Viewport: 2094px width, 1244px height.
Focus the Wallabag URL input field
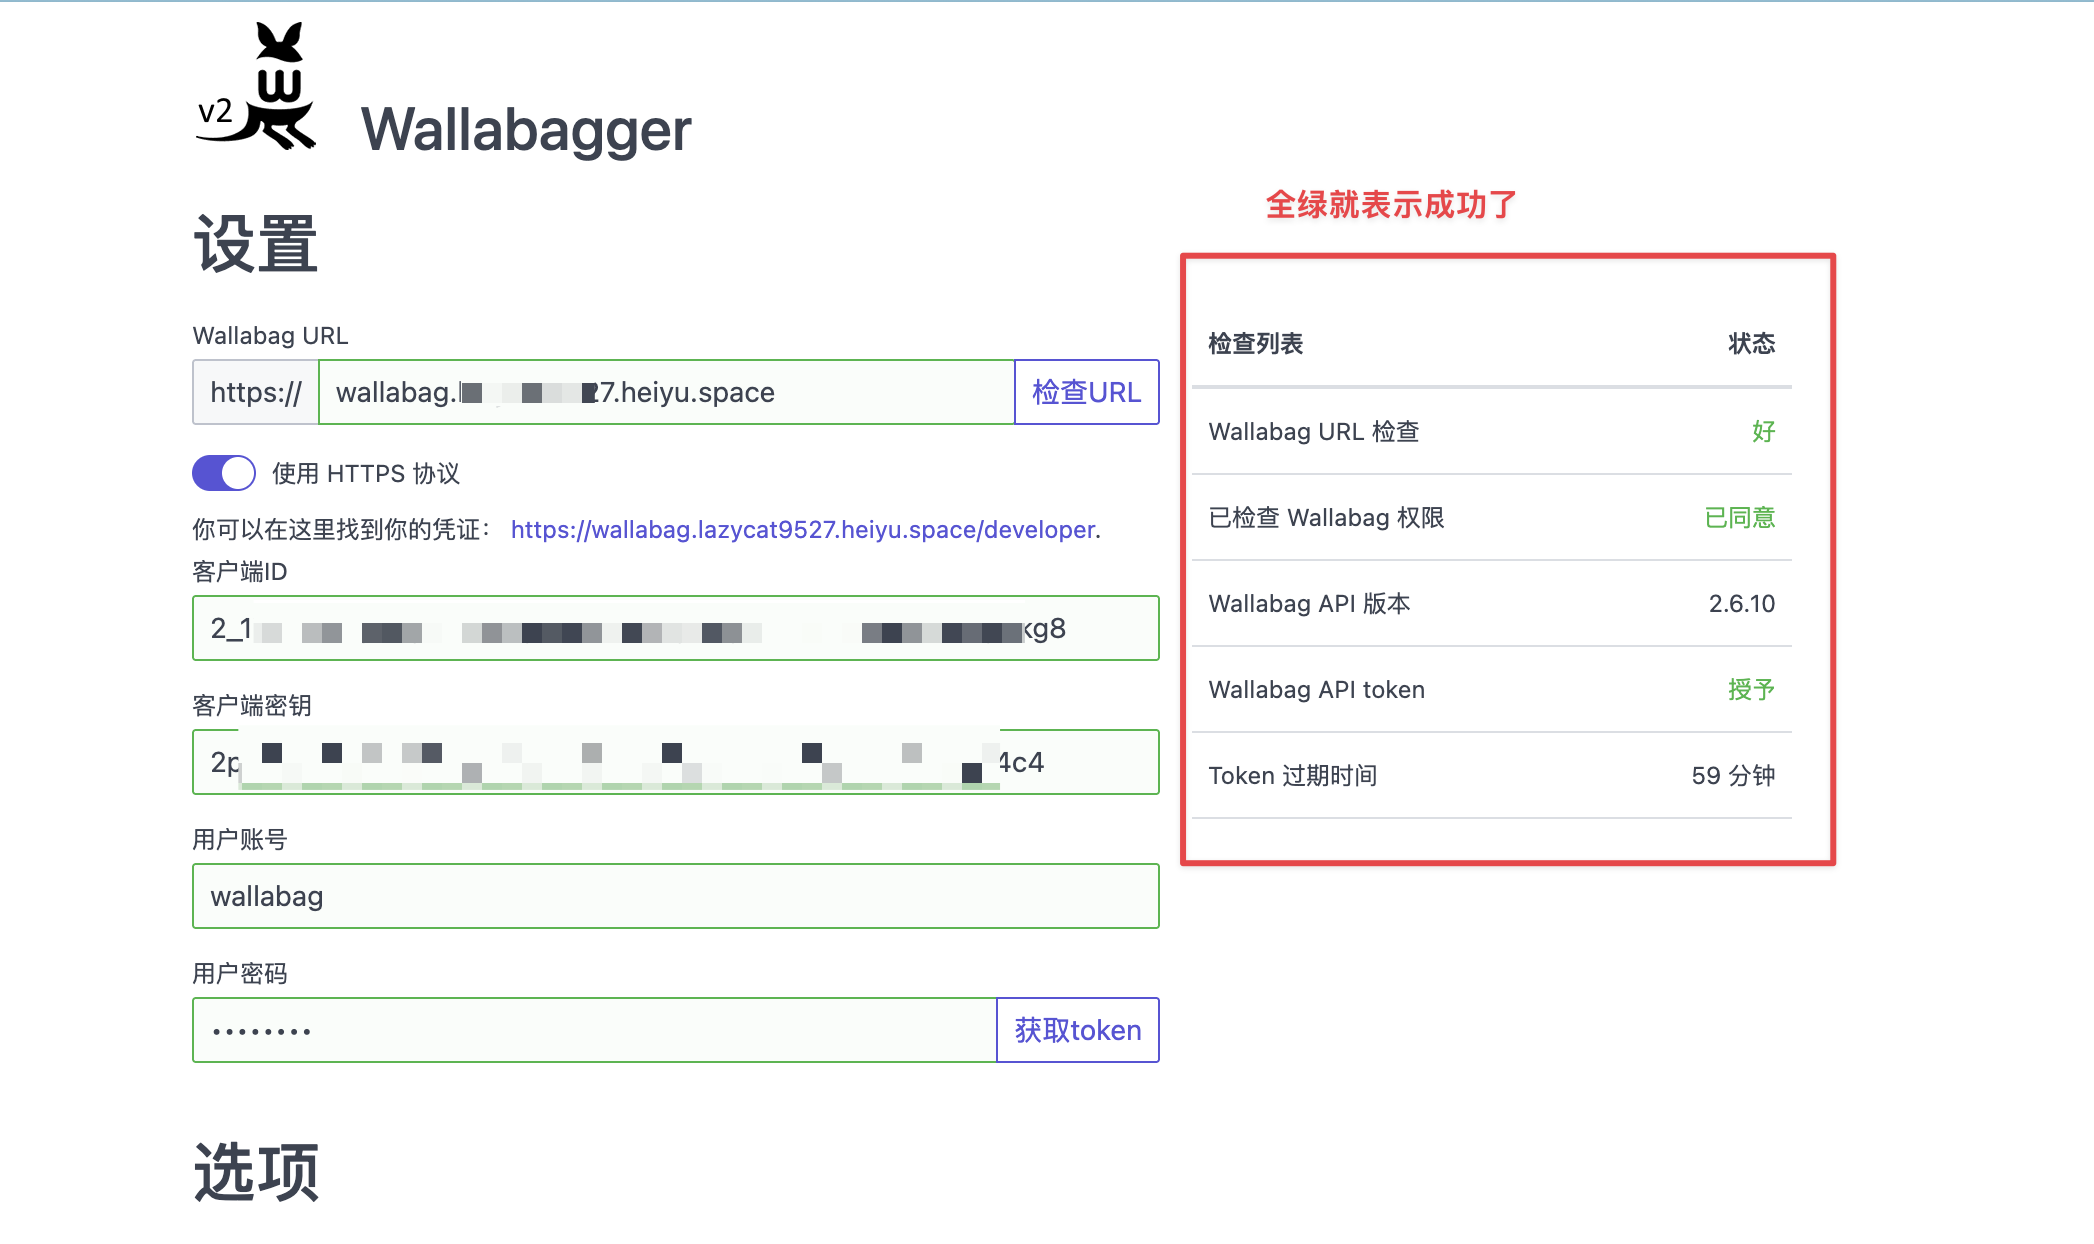666,392
